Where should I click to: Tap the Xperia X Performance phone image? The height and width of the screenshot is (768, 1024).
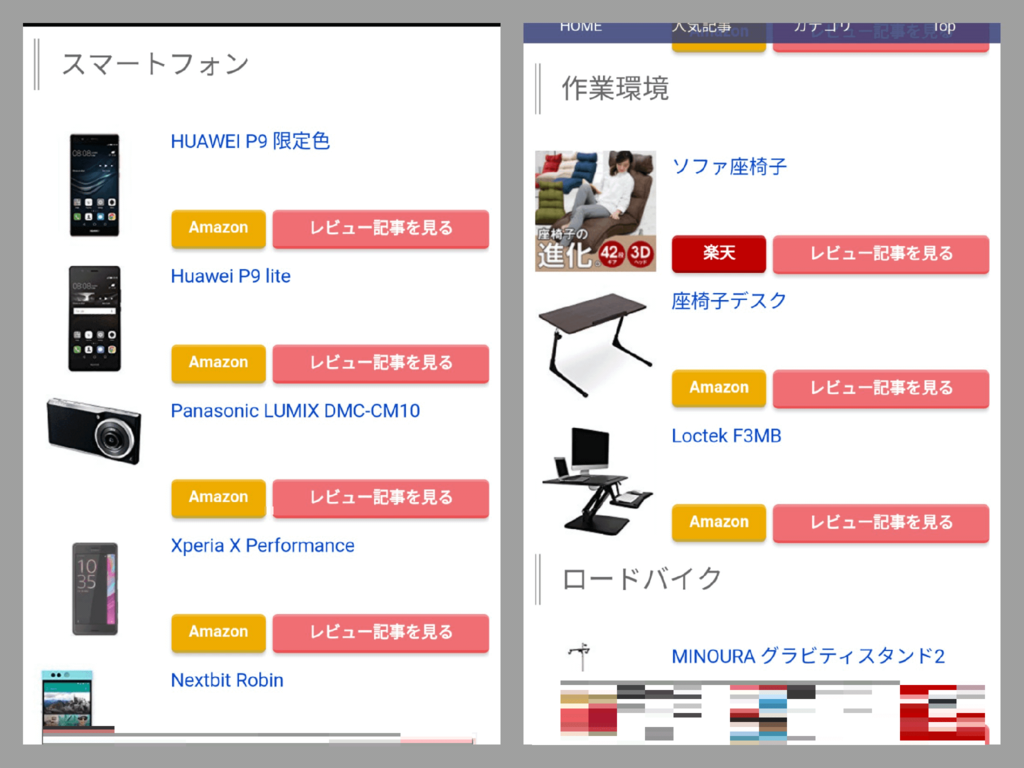[95, 588]
